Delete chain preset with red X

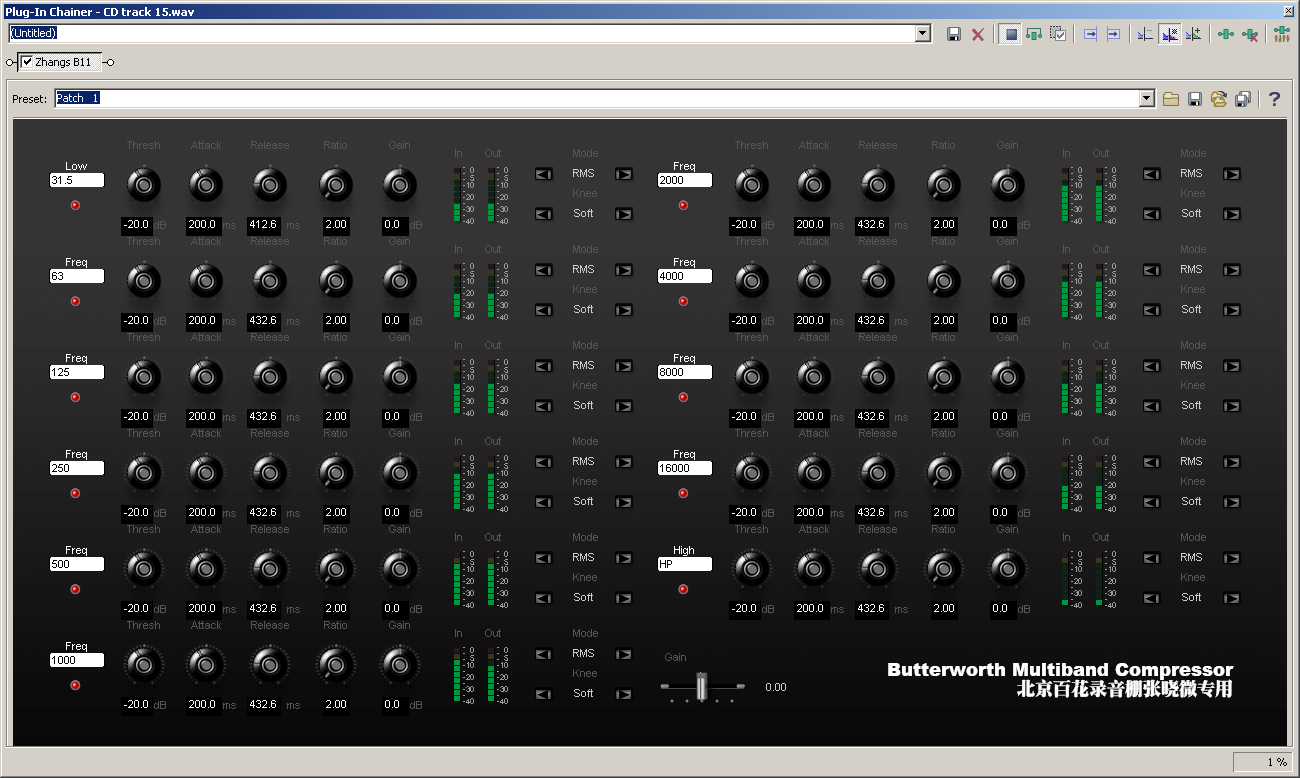tap(978, 34)
